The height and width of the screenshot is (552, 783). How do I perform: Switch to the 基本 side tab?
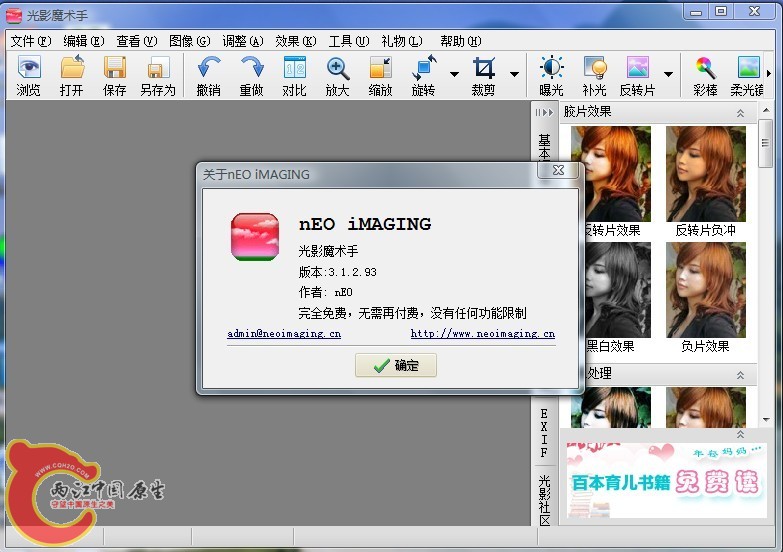(x=544, y=146)
